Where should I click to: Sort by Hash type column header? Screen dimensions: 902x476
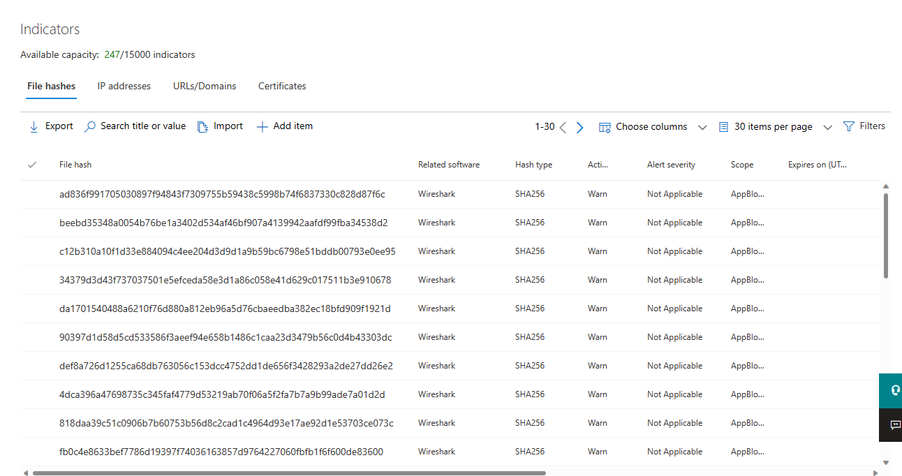click(533, 165)
